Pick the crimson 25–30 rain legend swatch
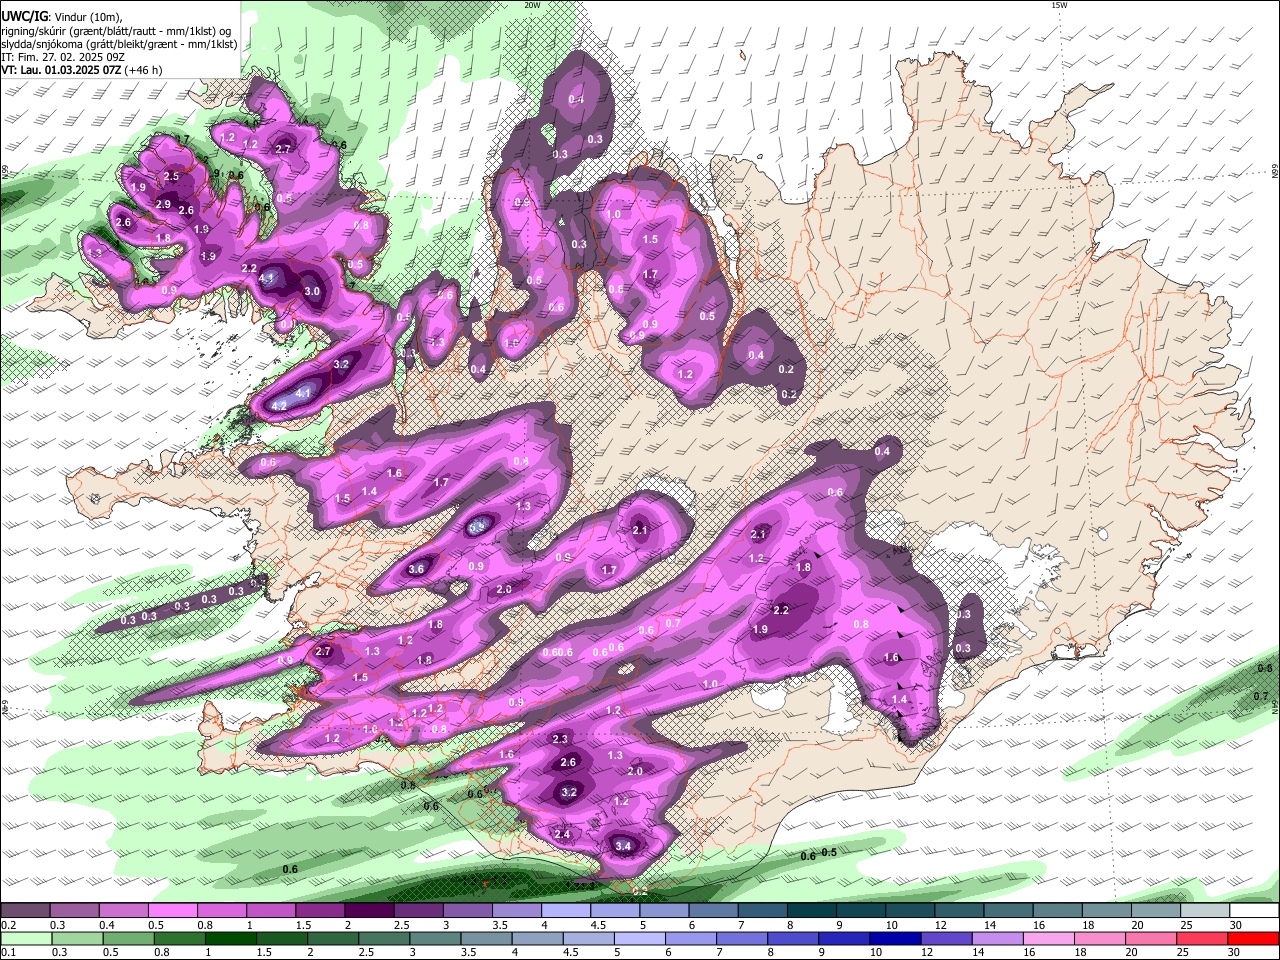Image resolution: width=1280 pixels, height=960 pixels. coord(1204,938)
